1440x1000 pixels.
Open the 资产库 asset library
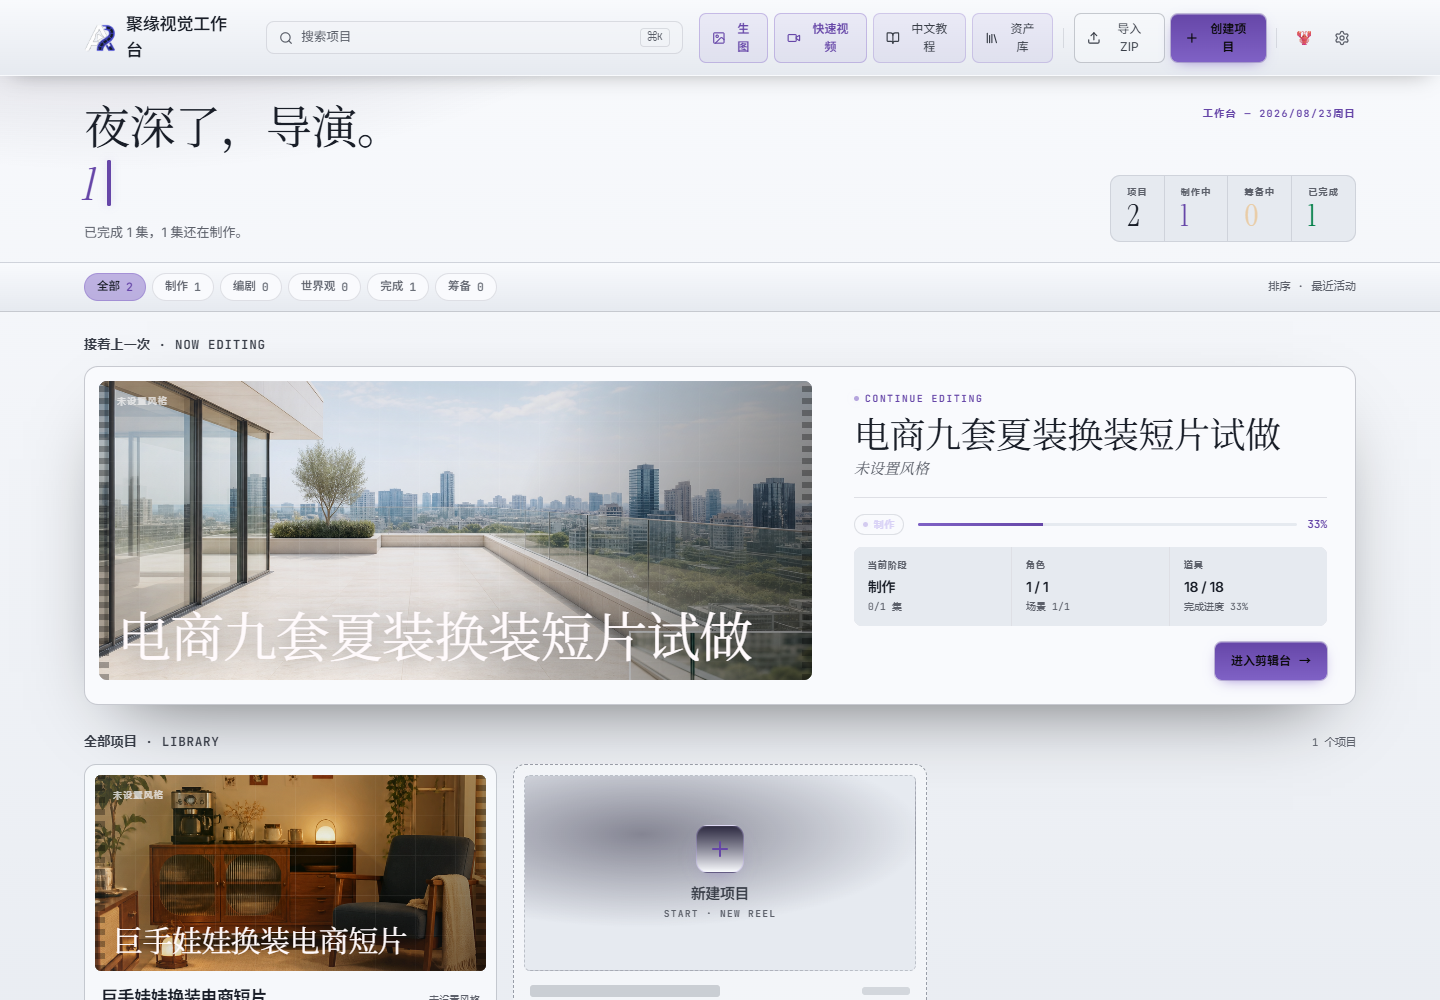click(x=1012, y=38)
